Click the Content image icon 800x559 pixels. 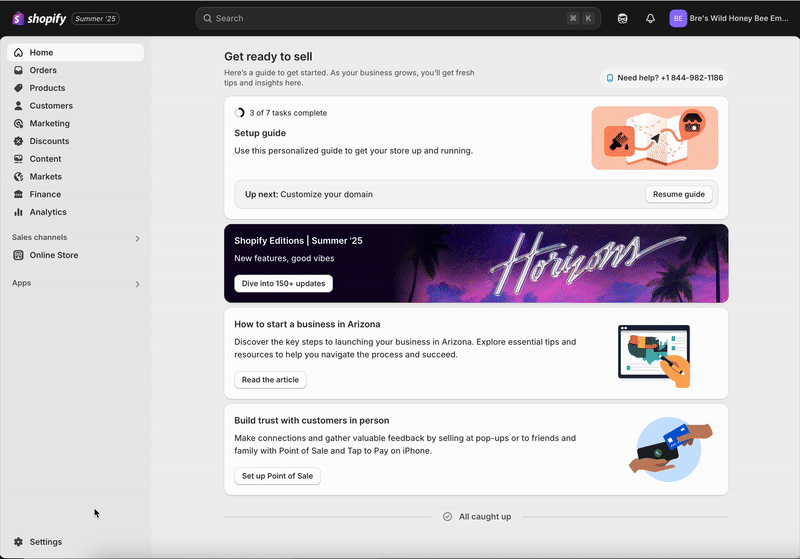coord(18,159)
